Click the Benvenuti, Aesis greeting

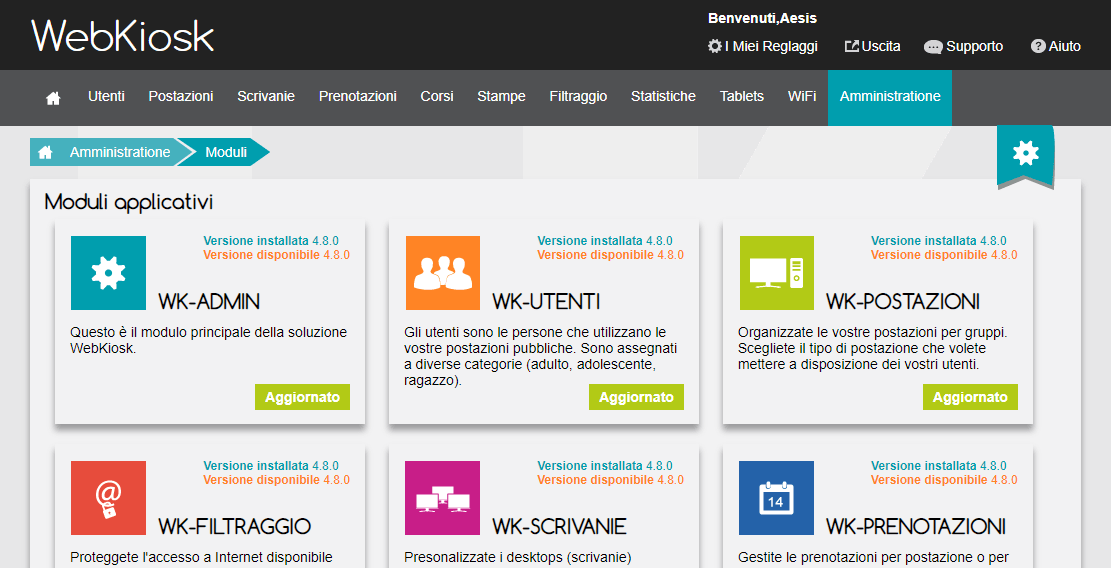[762, 18]
